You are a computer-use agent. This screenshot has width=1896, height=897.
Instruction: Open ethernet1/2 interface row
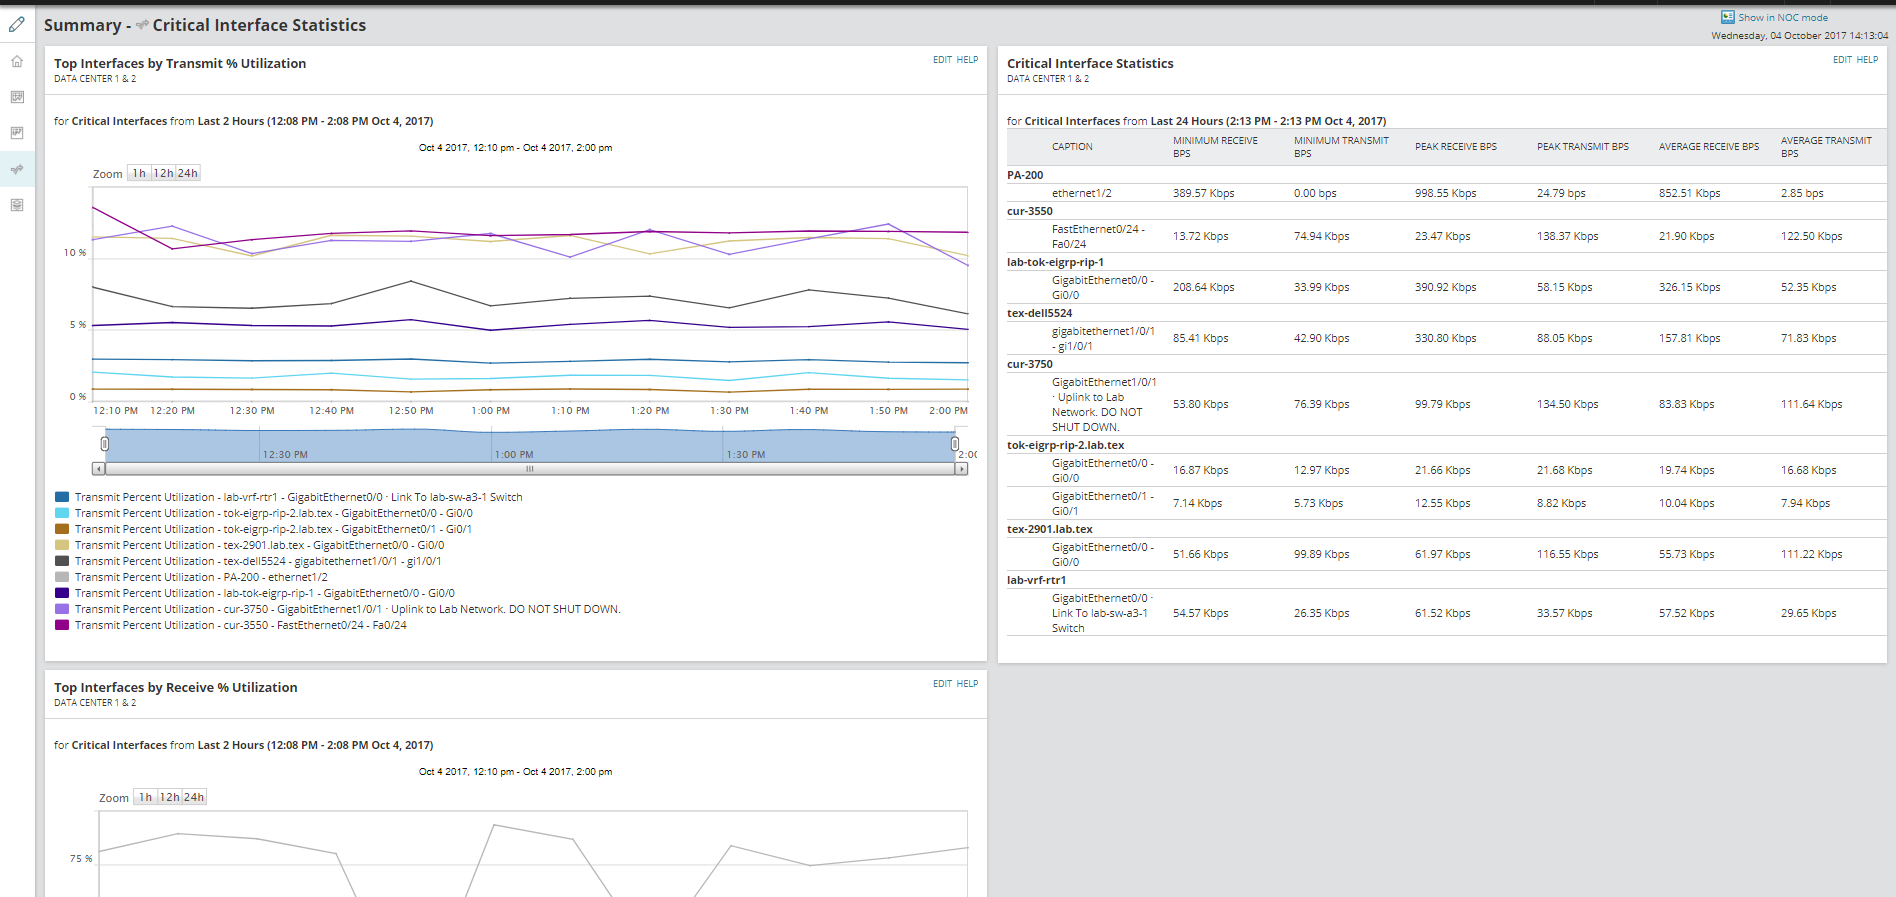click(x=1082, y=193)
